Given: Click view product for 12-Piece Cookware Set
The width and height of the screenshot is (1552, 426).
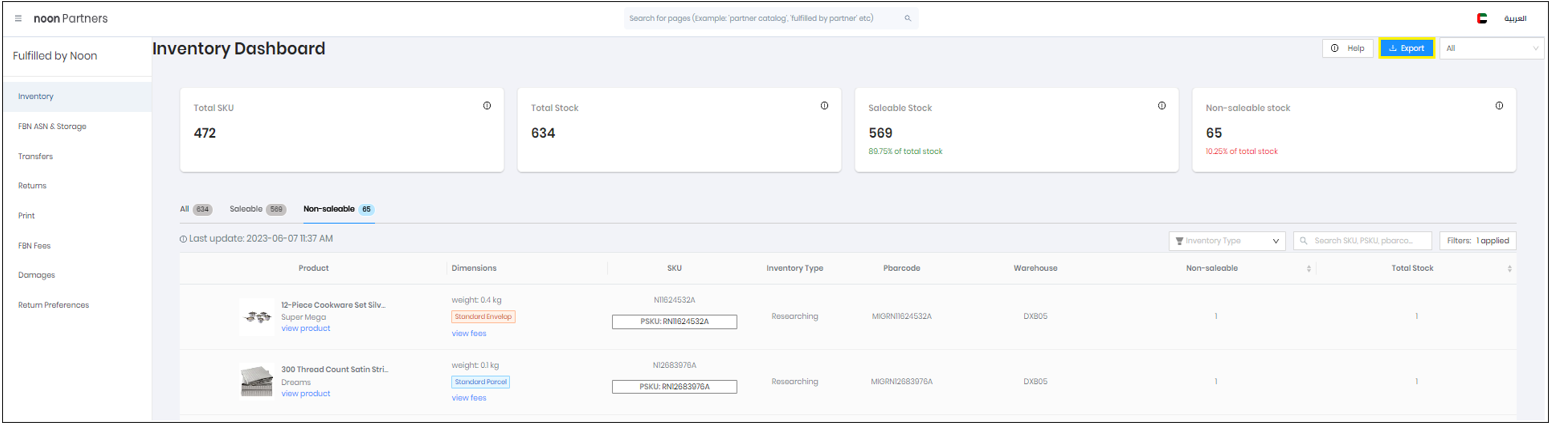Looking at the screenshot, I should pos(305,328).
